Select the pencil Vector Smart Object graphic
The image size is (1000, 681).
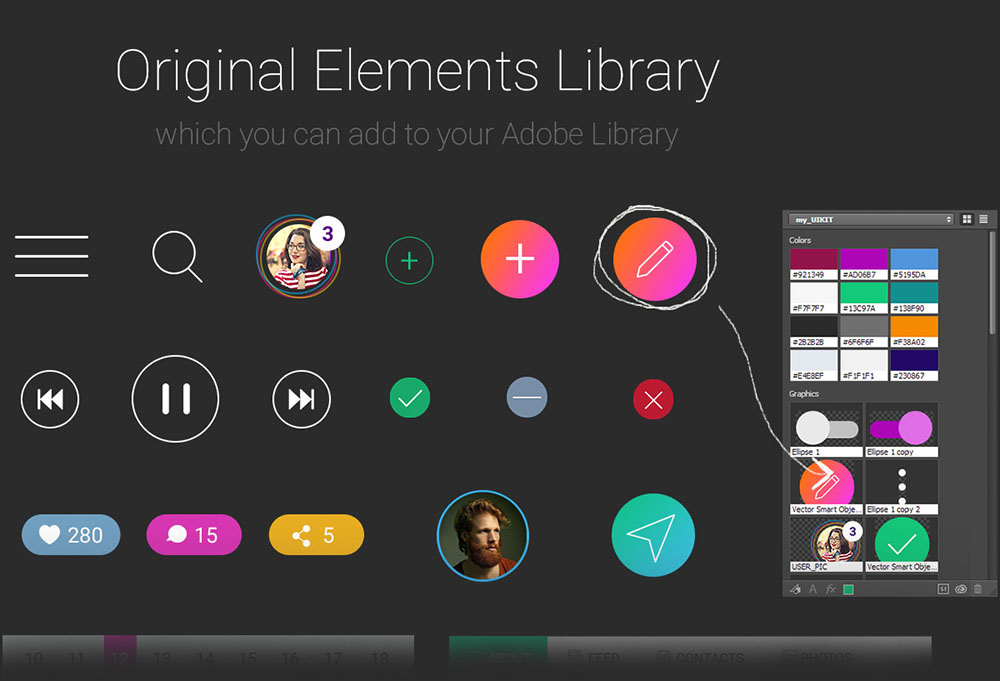click(826, 487)
